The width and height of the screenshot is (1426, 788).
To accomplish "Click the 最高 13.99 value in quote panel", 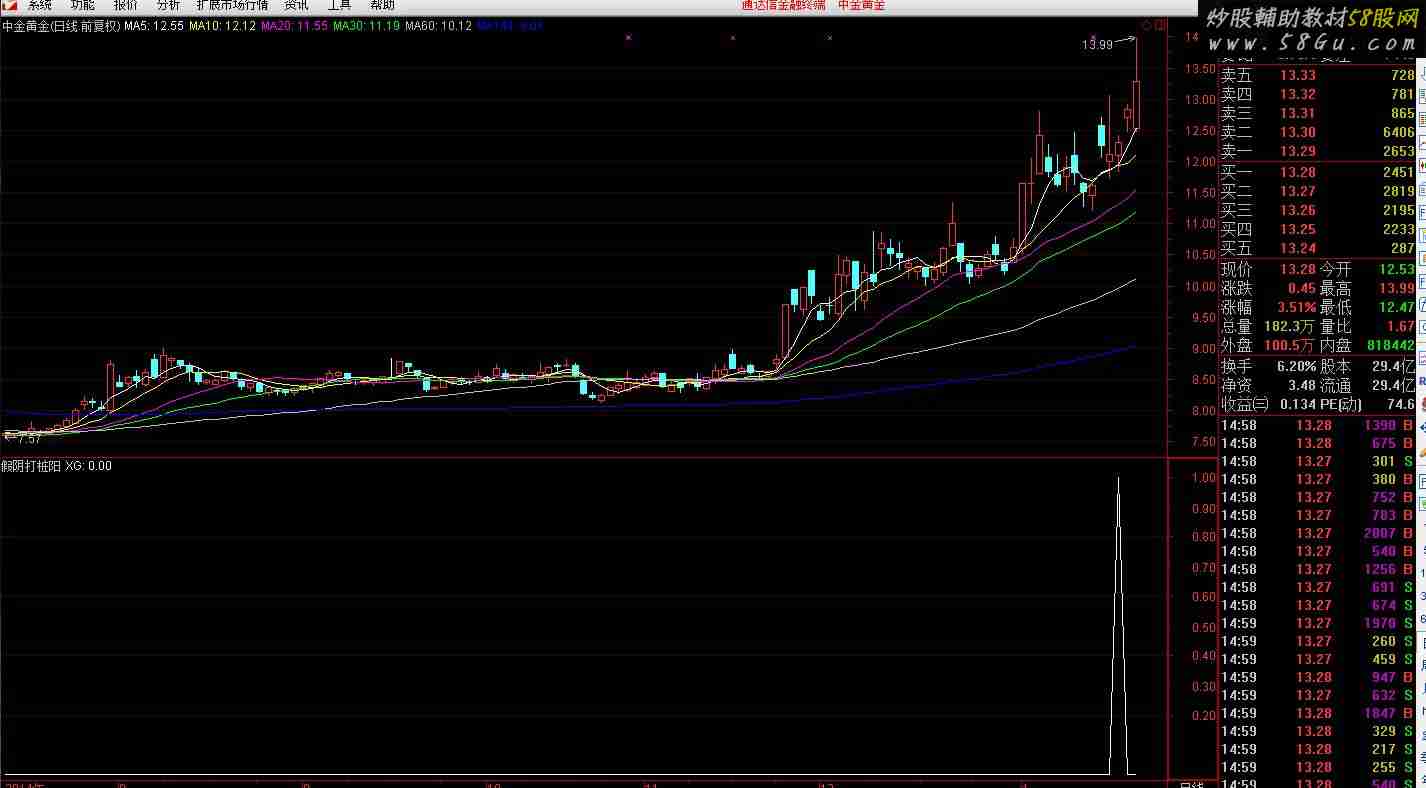I will [1397, 288].
